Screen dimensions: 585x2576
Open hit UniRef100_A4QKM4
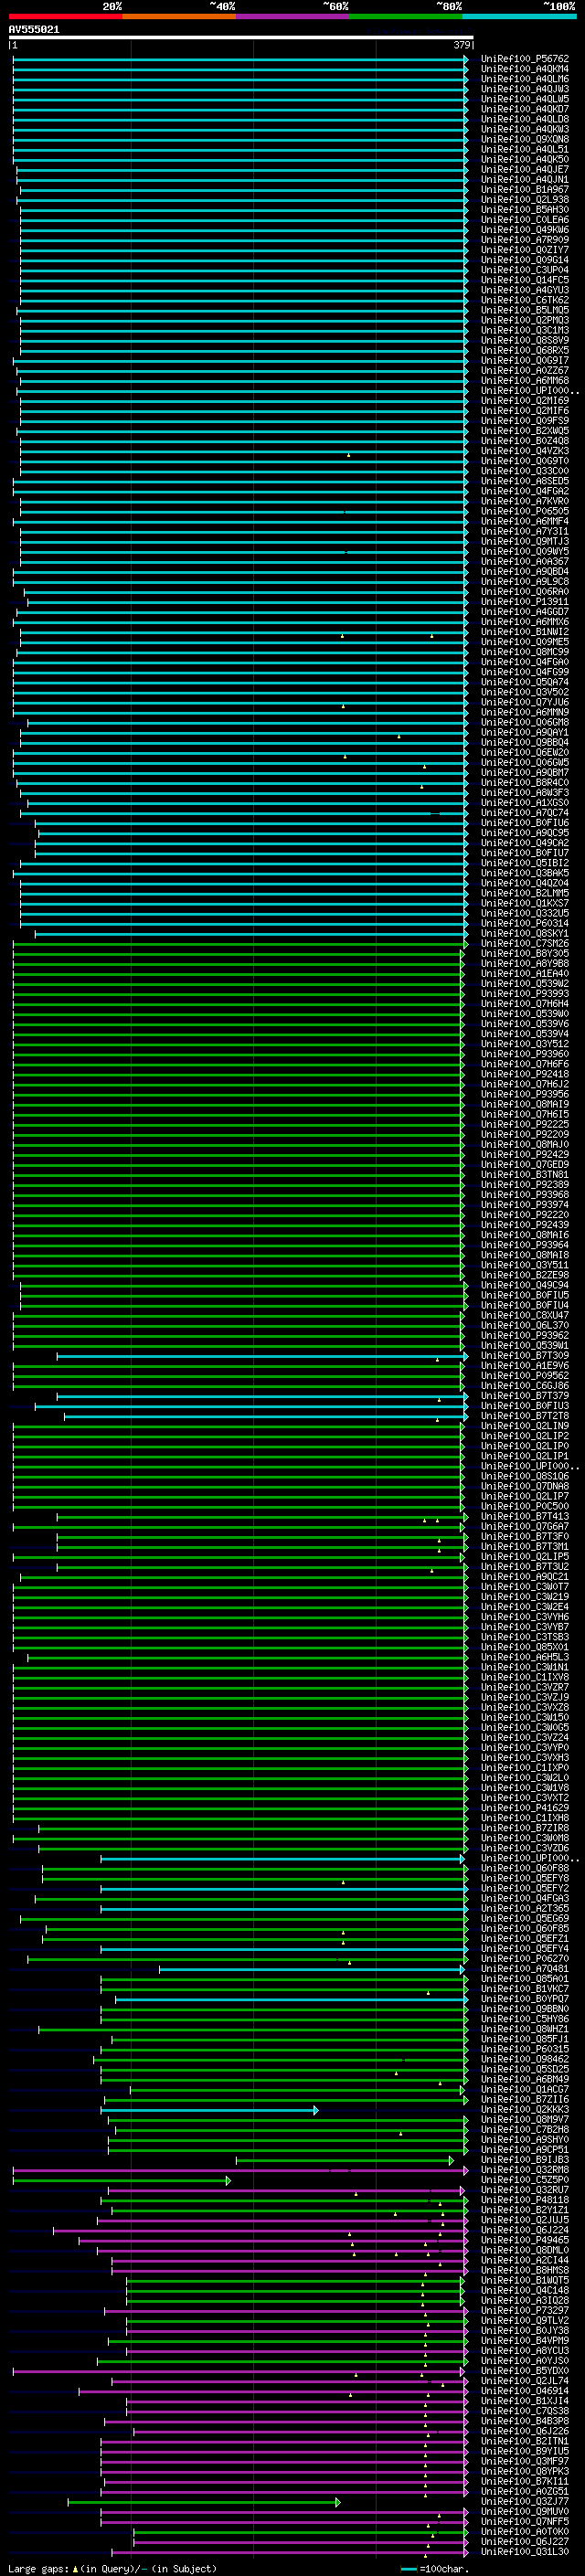pos(525,69)
